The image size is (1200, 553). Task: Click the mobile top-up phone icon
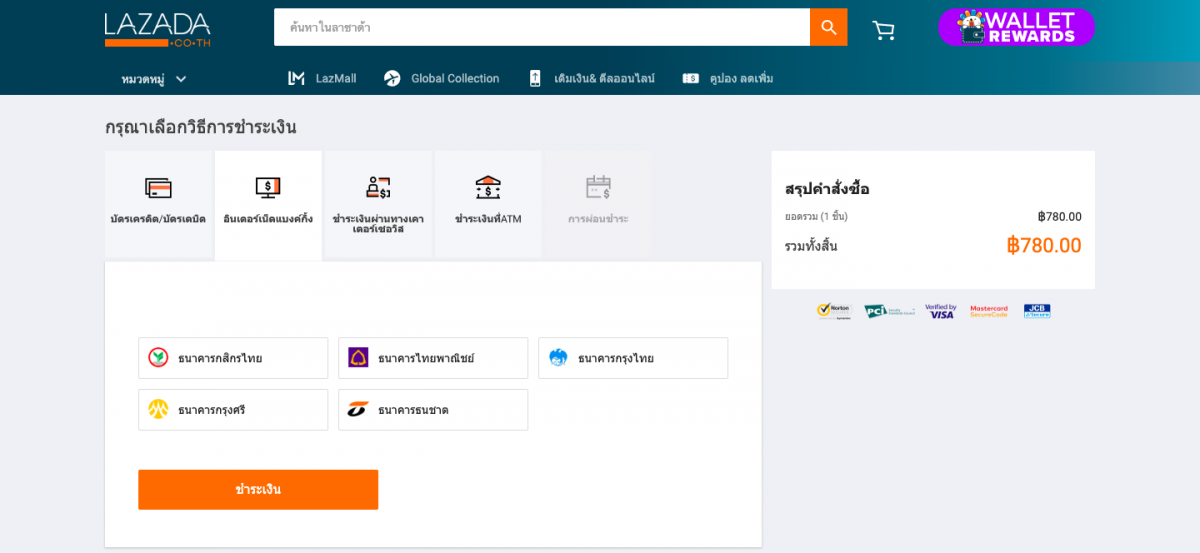(535, 78)
